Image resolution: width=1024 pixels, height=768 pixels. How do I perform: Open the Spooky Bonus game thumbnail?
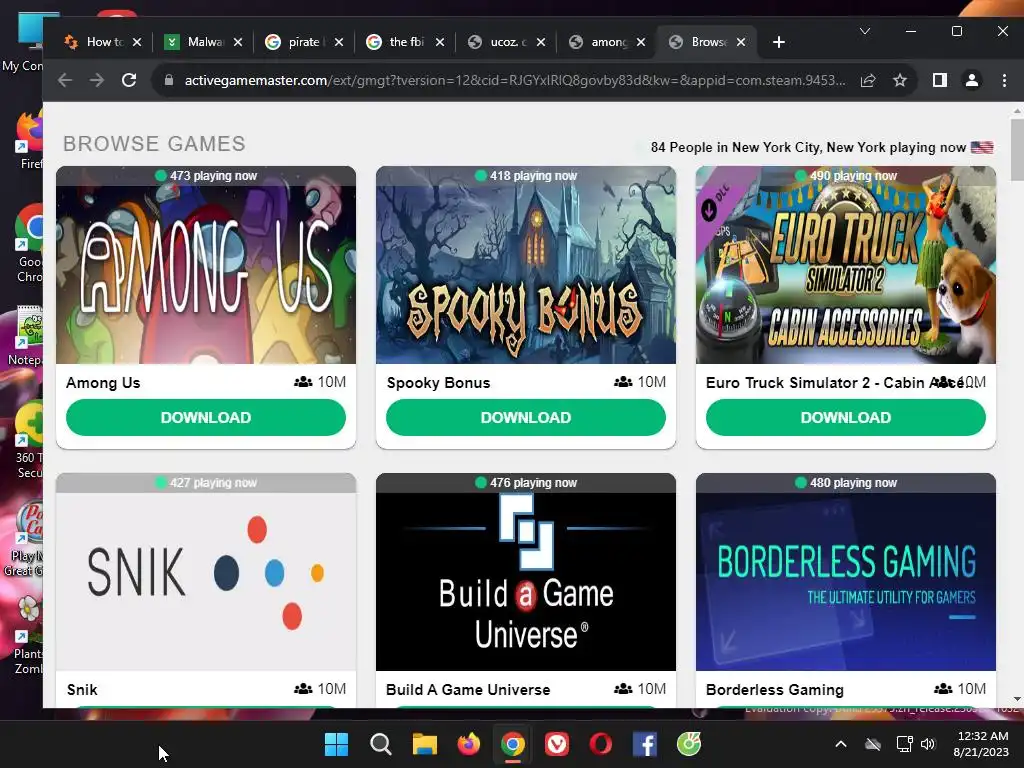(x=526, y=265)
